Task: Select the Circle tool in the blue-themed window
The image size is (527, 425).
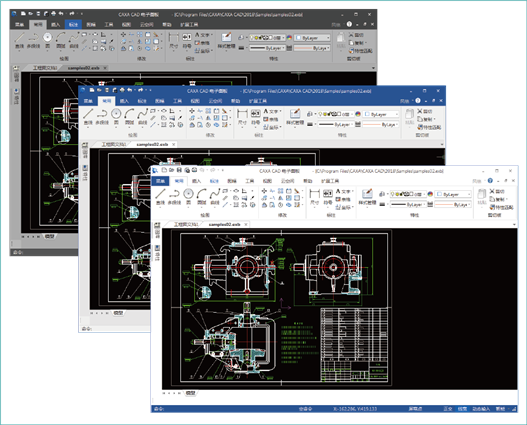Action: [x=116, y=117]
